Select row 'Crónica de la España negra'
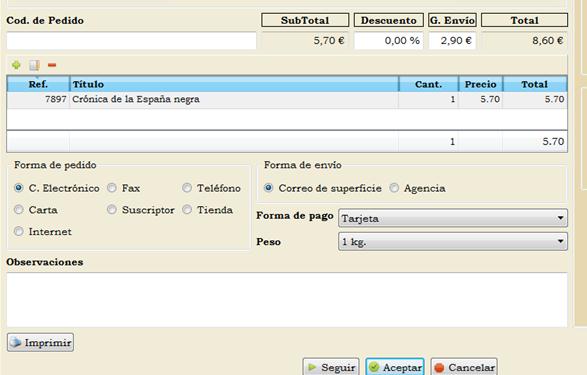Screen dimensions: 587x375 (x=287, y=100)
